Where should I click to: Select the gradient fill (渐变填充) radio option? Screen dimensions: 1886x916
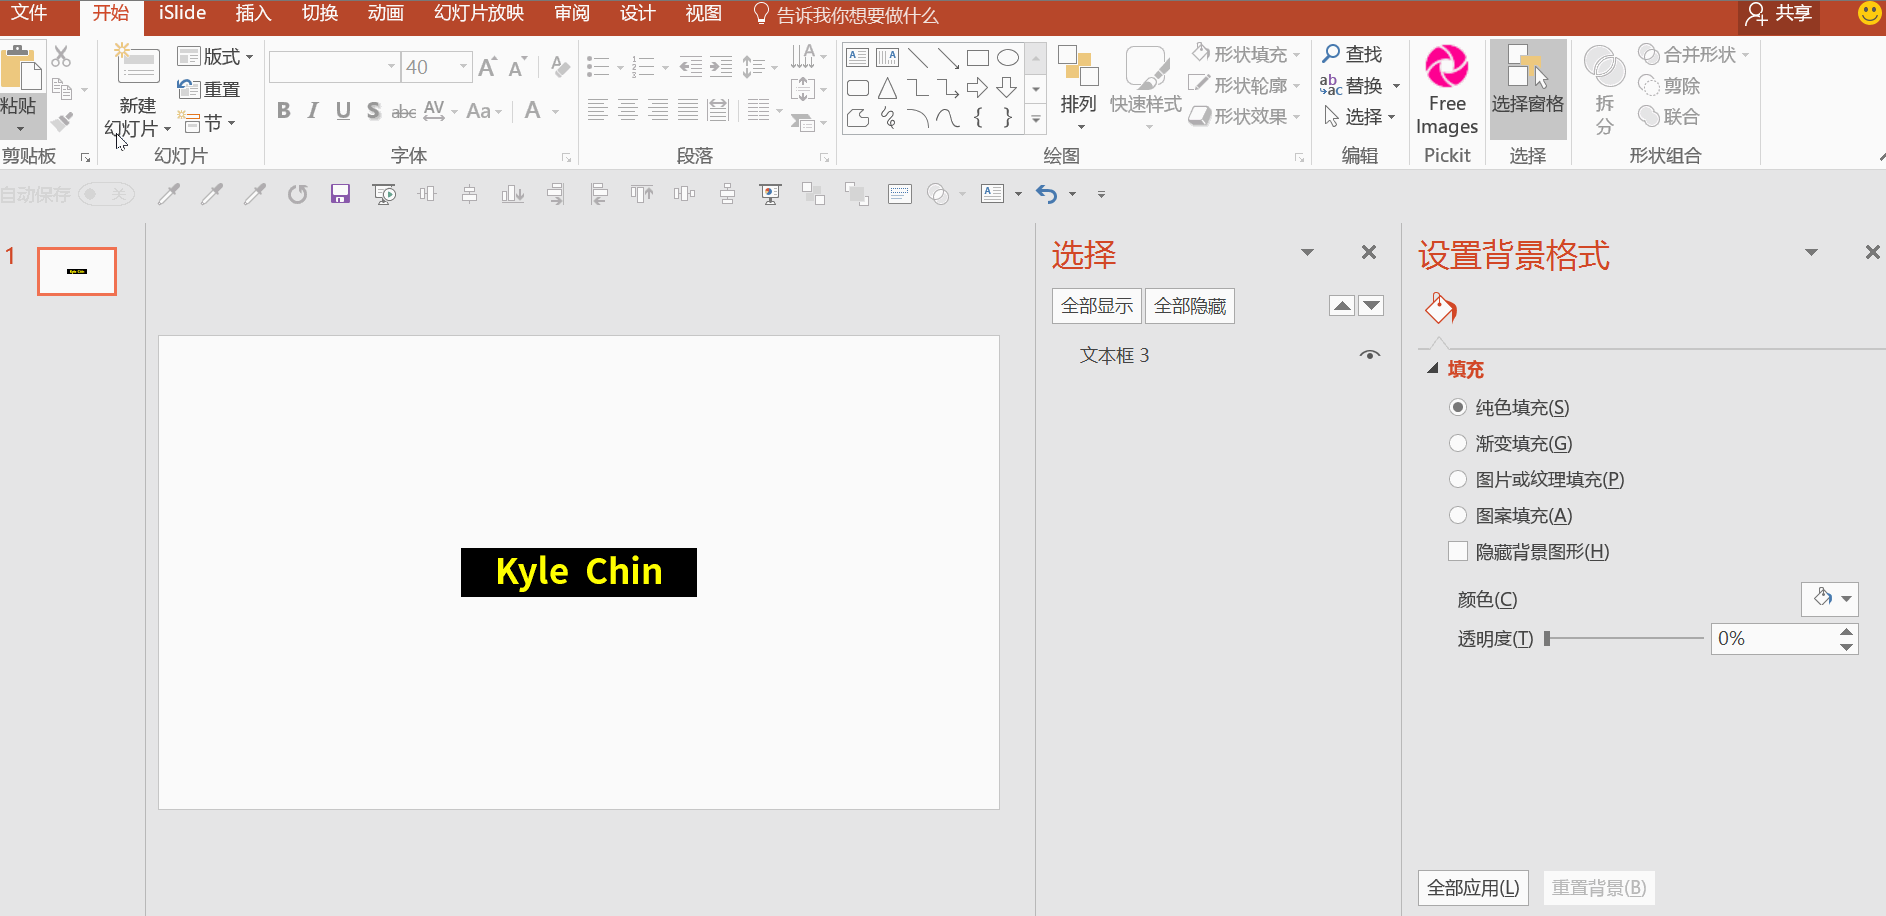pyautogui.click(x=1458, y=443)
